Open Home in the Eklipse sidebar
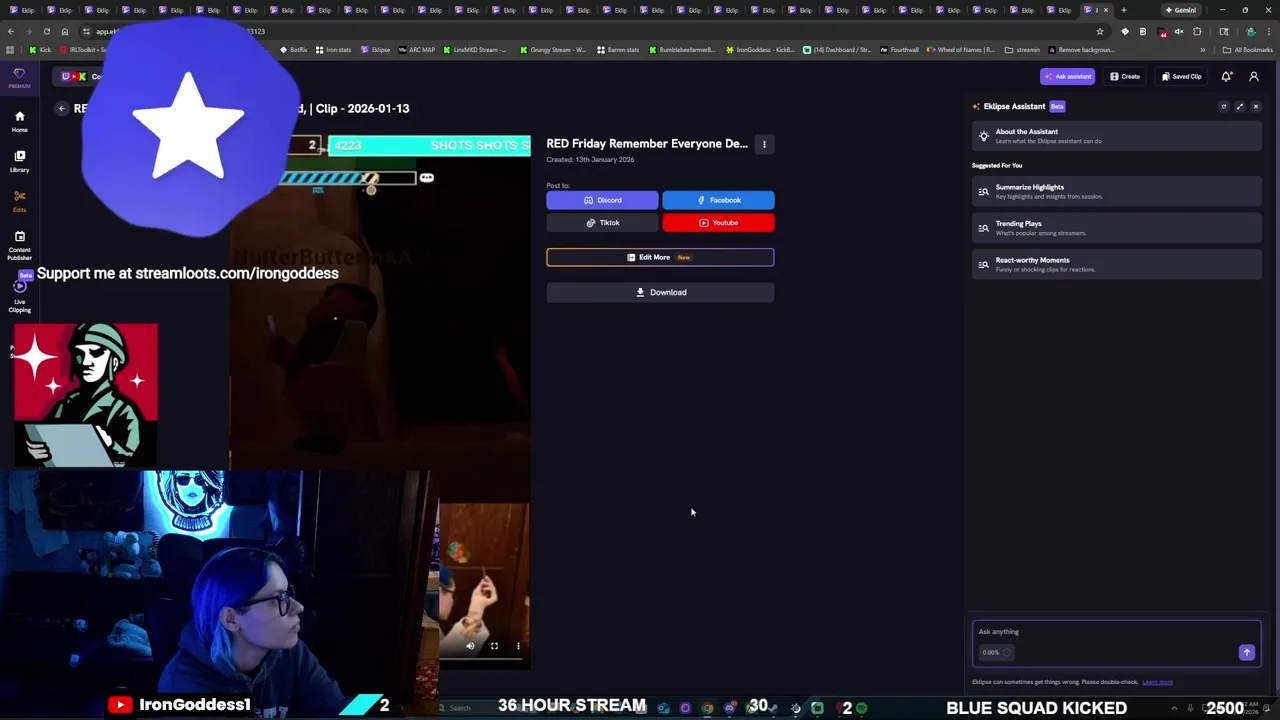The height and width of the screenshot is (720, 1280). (x=19, y=121)
